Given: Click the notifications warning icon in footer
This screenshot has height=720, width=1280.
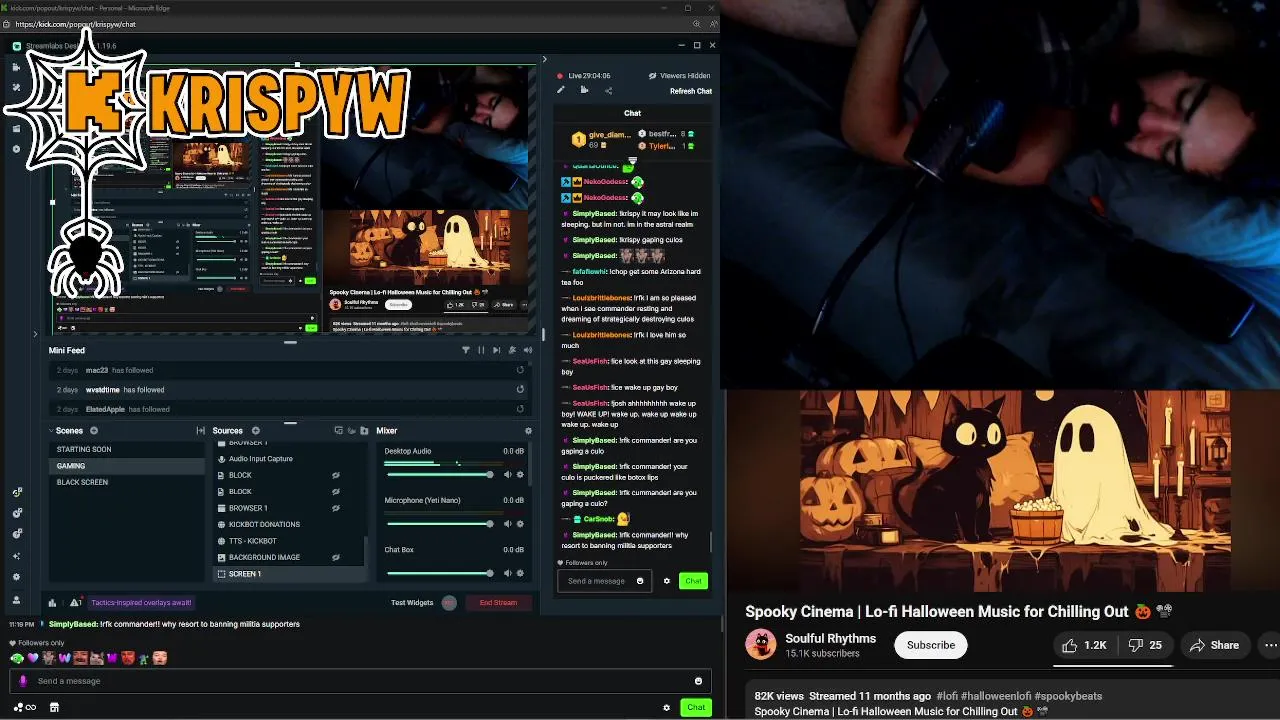Looking at the screenshot, I should click(x=75, y=603).
